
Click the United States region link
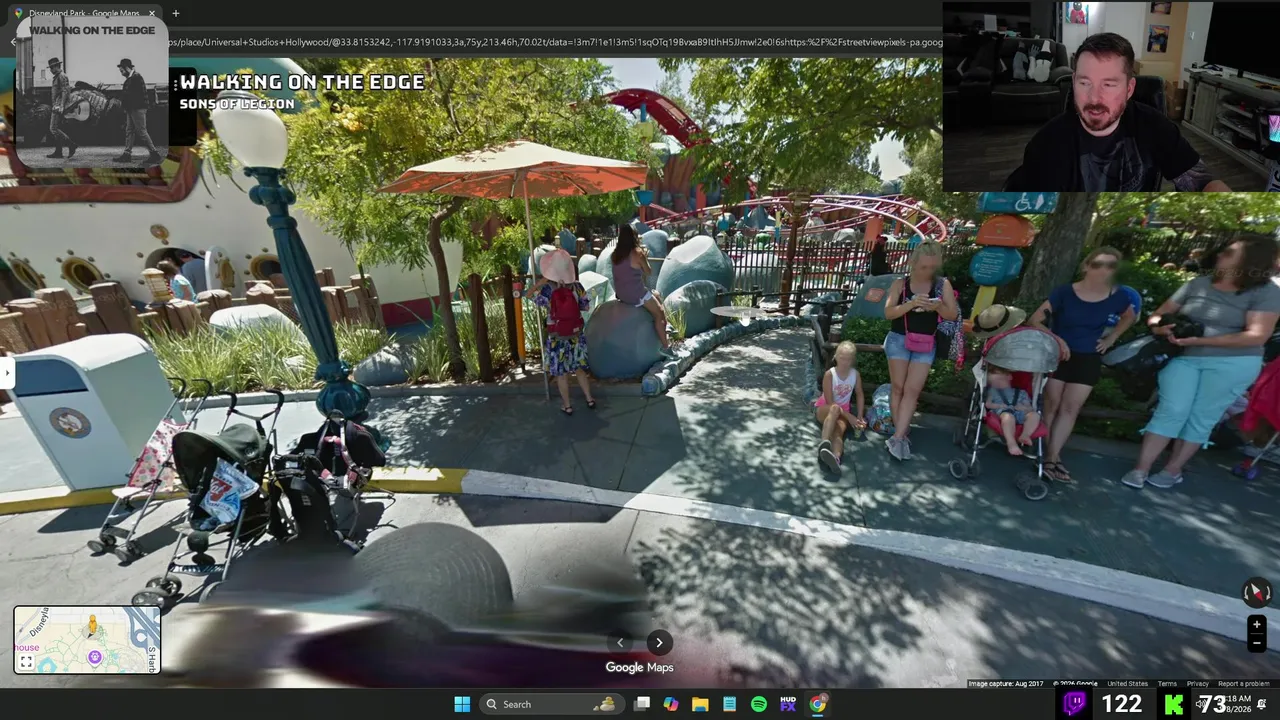(1127, 684)
